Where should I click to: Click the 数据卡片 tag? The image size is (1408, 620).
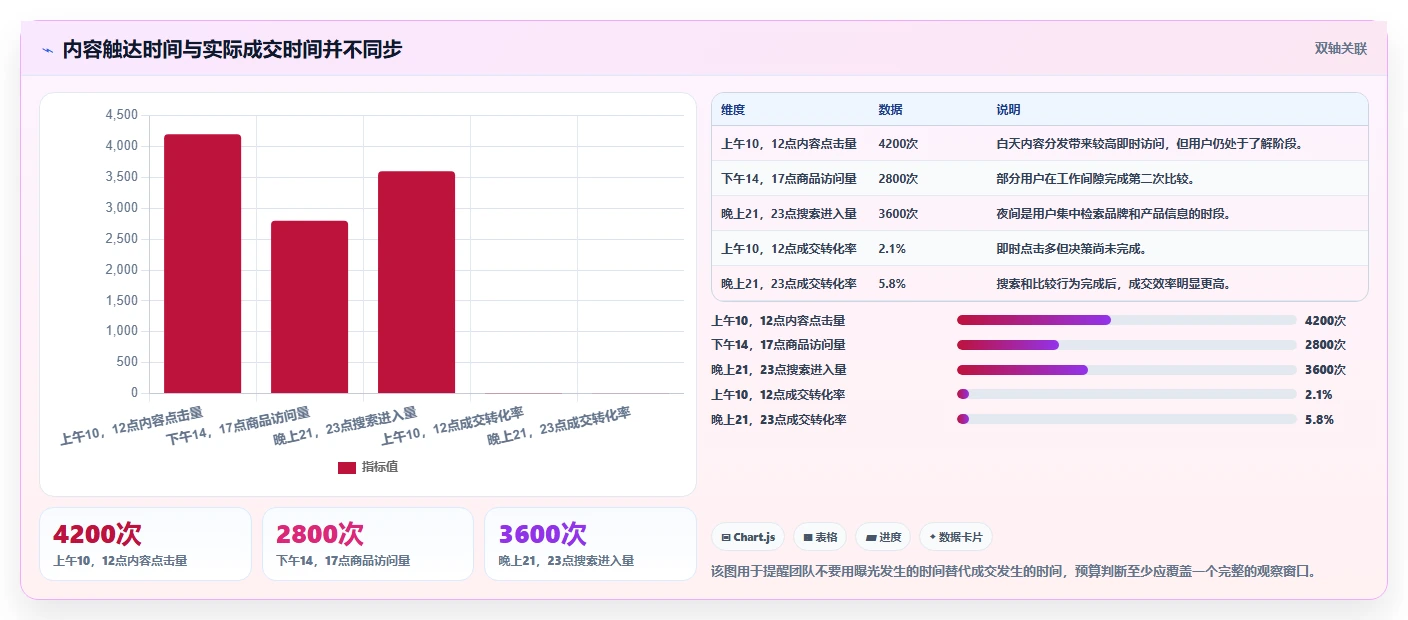[956, 537]
